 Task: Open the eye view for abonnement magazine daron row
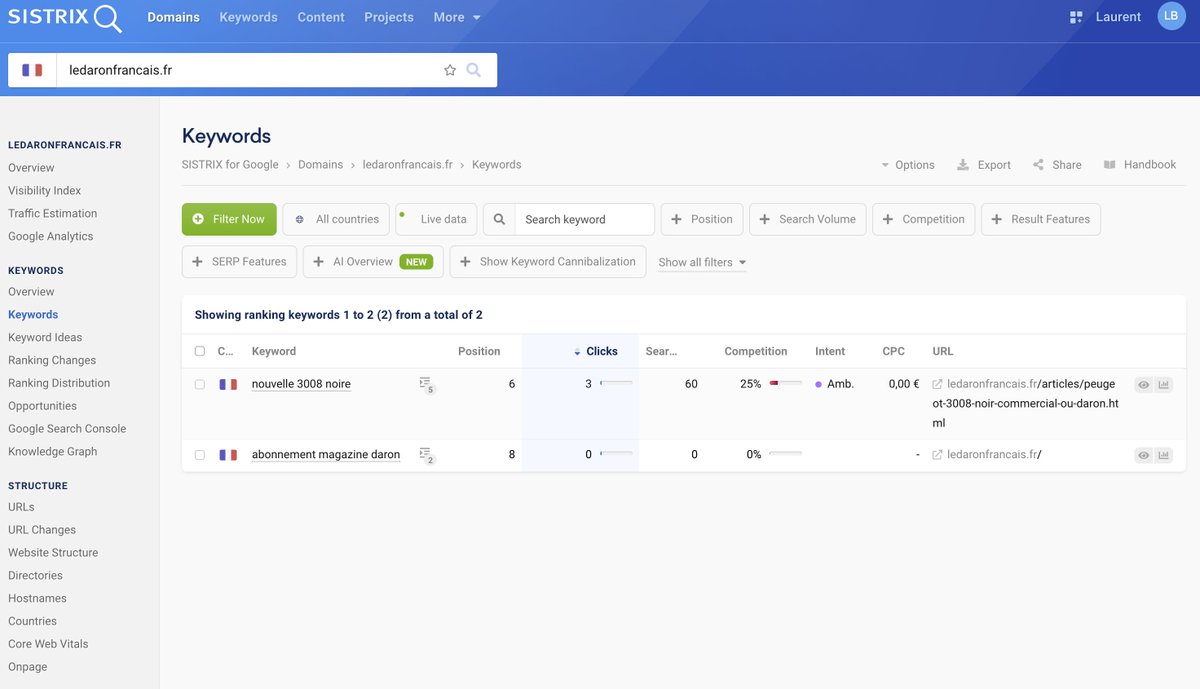click(1144, 455)
